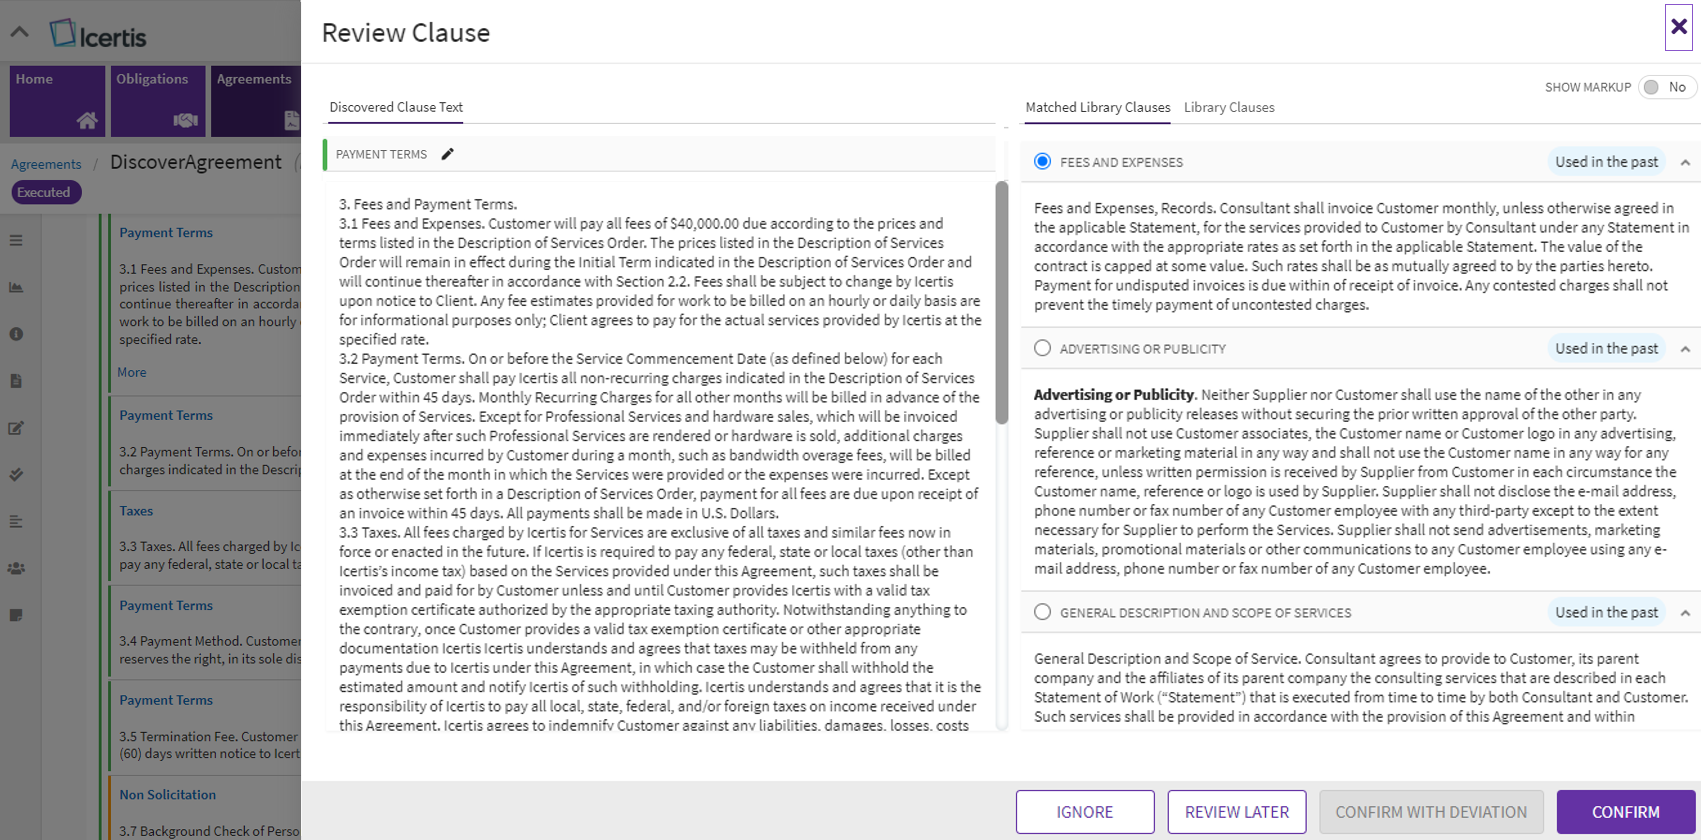Open the team members sidebar icon
The height and width of the screenshot is (840, 1701).
(x=16, y=568)
